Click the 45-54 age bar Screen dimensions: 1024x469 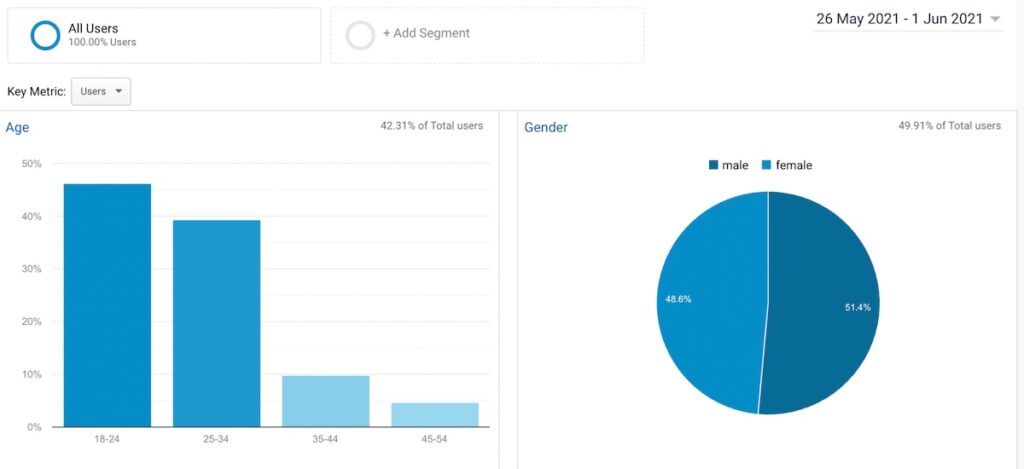pyautogui.click(x=435, y=415)
